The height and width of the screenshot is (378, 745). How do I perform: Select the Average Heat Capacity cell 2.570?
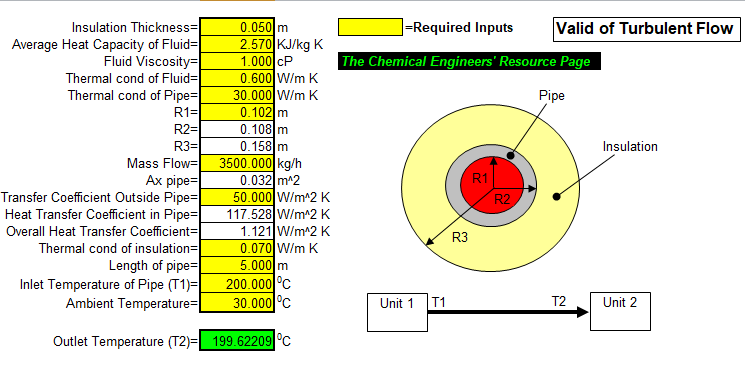pos(237,44)
